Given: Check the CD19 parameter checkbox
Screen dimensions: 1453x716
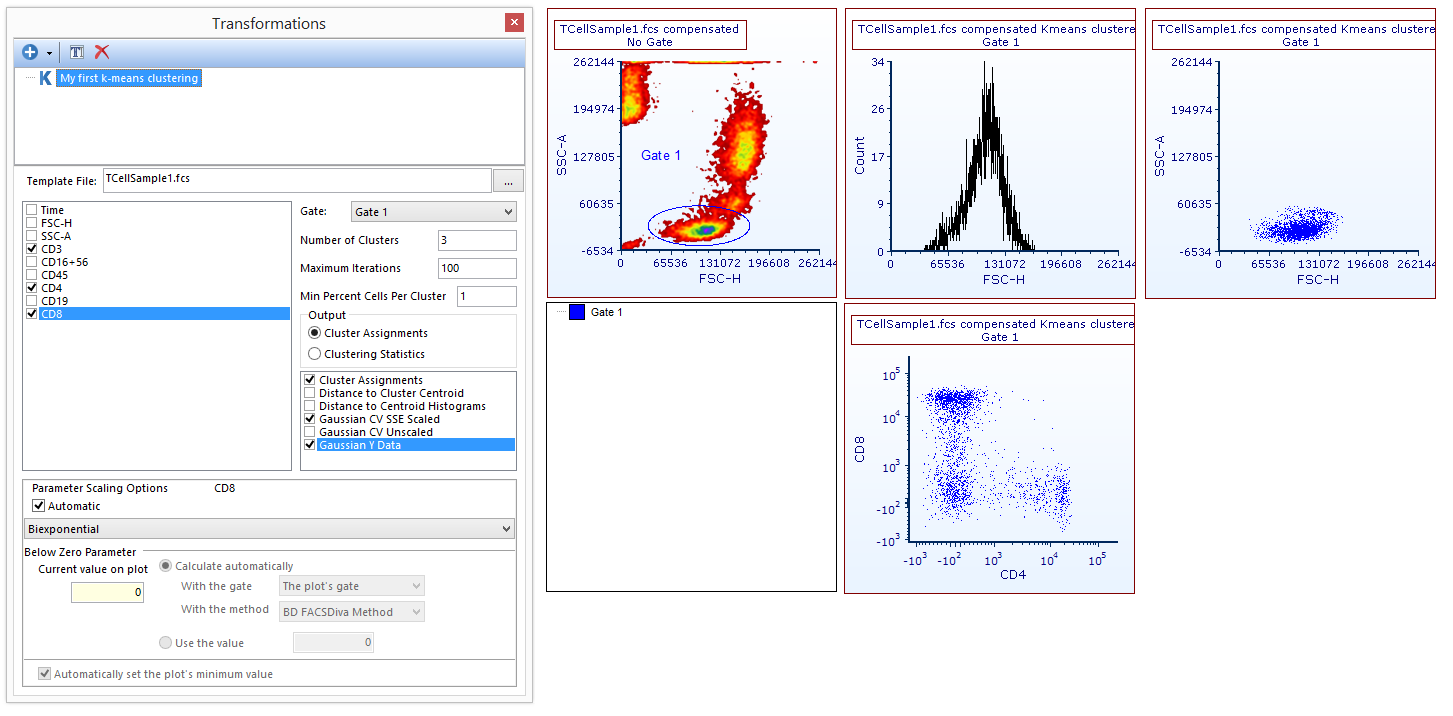Looking at the screenshot, I should pyautogui.click(x=32, y=301).
